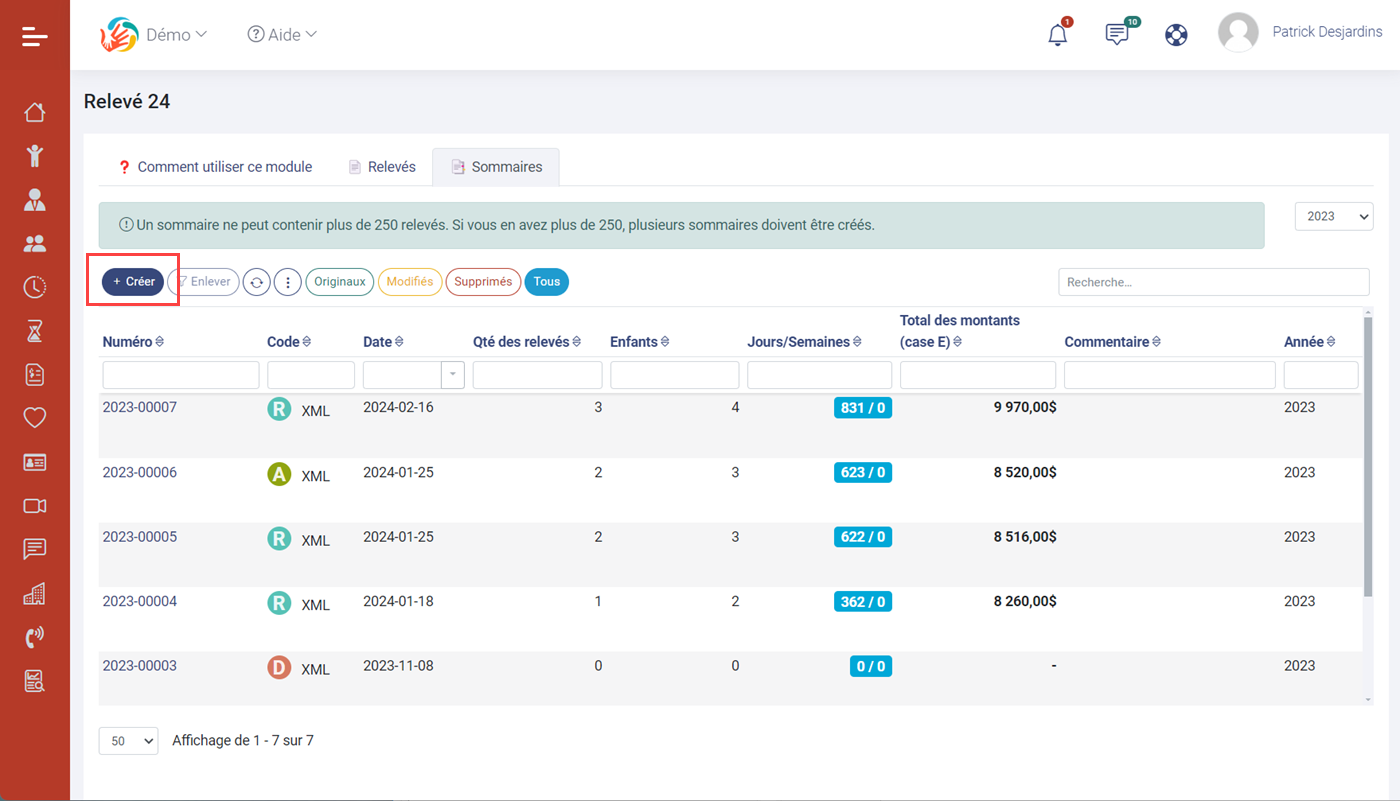Click the user avatar picture
This screenshot has height=801, width=1400.
point(1238,32)
